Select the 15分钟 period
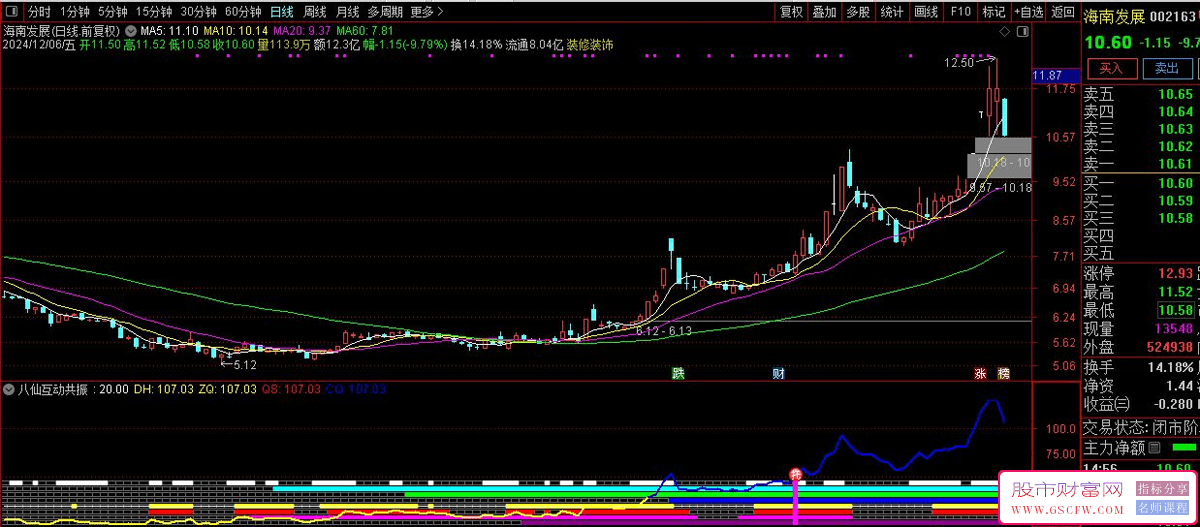The width and height of the screenshot is (1200, 527). pyautogui.click(x=154, y=12)
